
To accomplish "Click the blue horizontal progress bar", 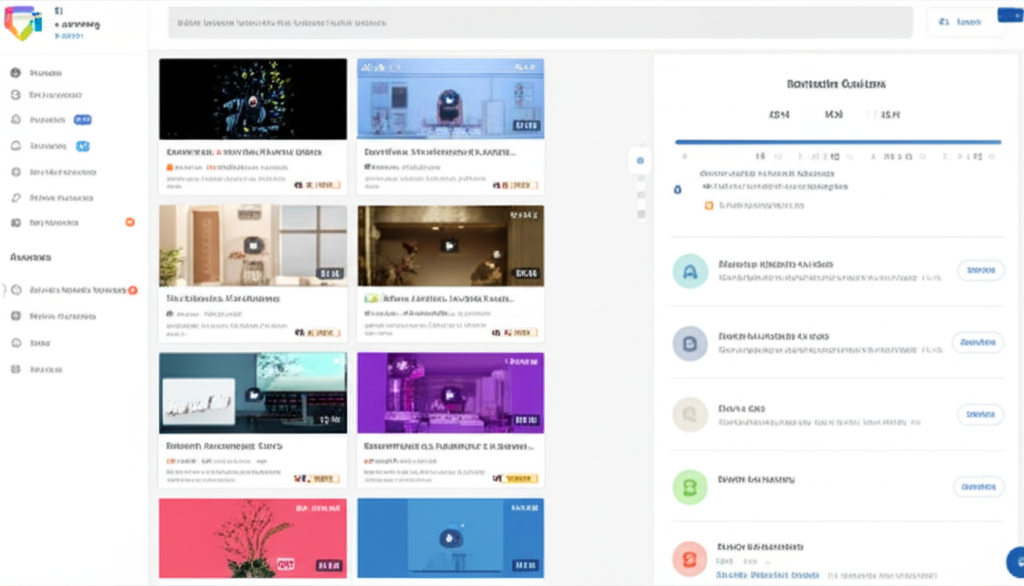I will pyautogui.click(x=838, y=142).
